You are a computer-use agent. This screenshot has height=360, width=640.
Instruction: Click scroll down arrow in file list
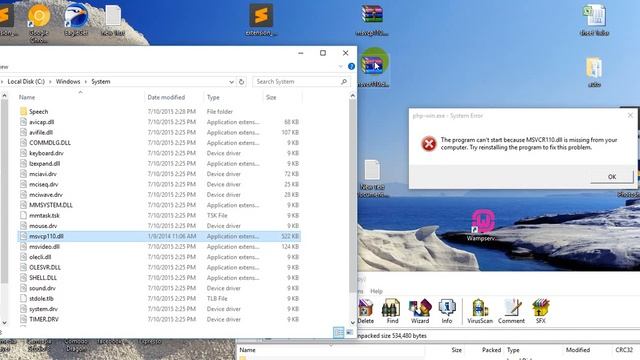point(353,322)
